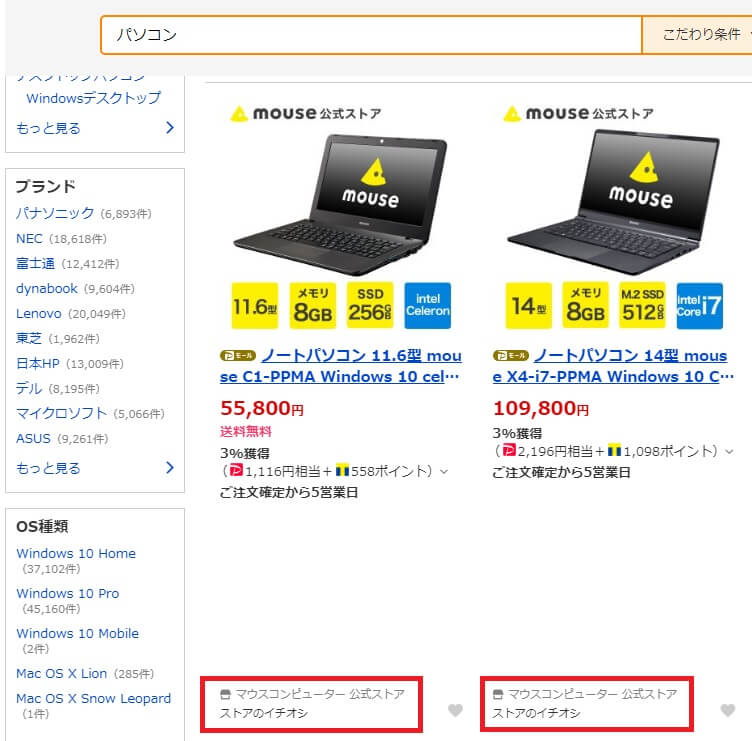Filter by Lenovo brand
Image resolution: width=752 pixels, height=741 pixels.
[x=38, y=314]
